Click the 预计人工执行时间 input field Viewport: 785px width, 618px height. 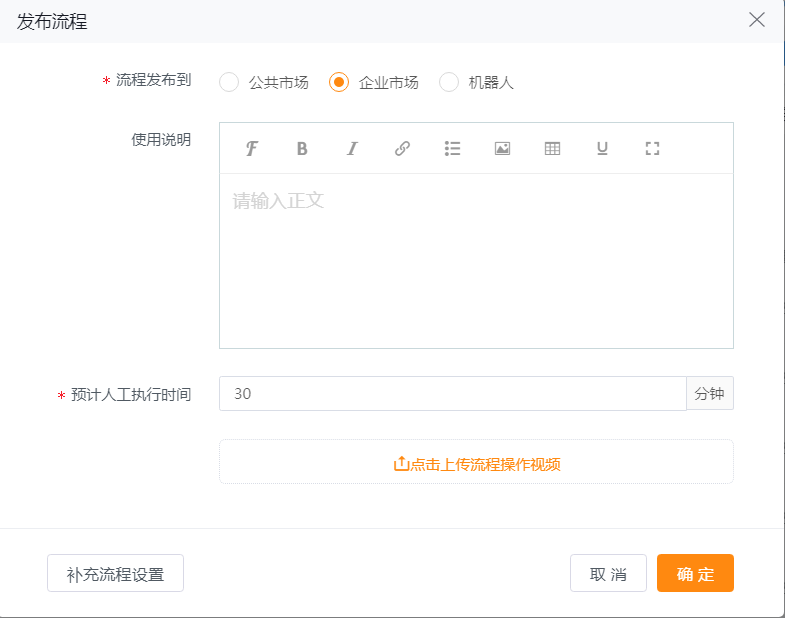click(x=452, y=394)
